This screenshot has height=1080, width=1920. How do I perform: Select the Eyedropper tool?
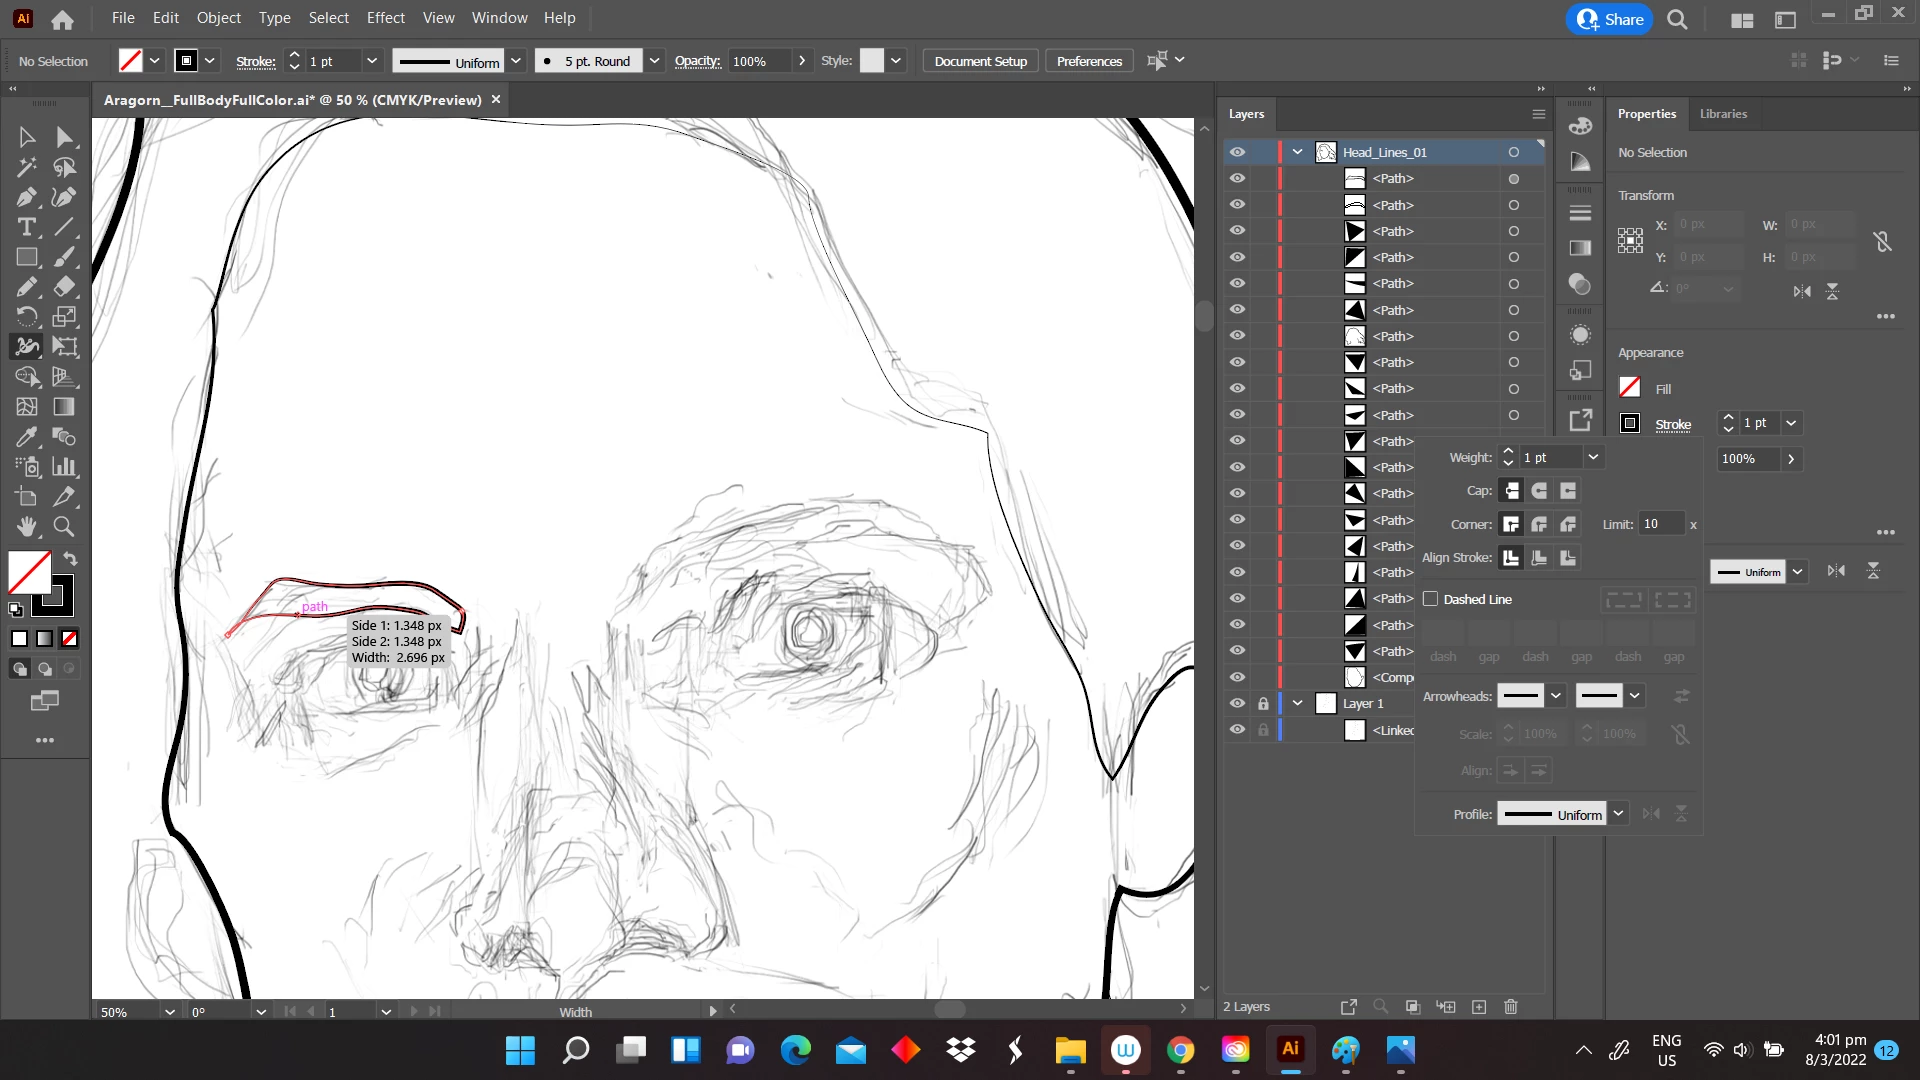point(27,437)
